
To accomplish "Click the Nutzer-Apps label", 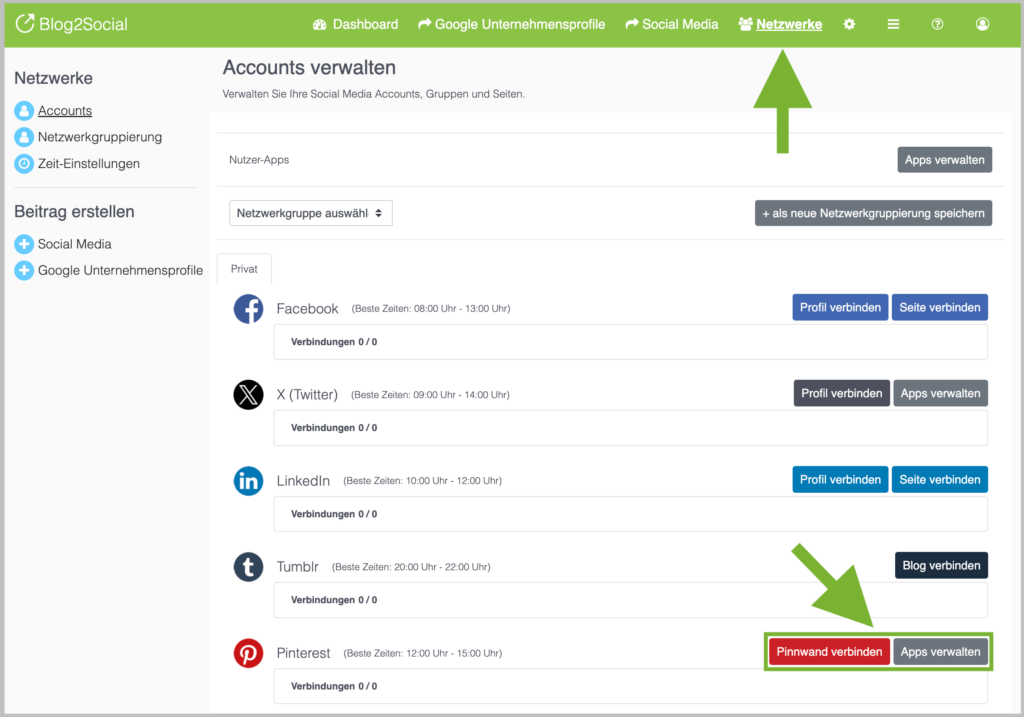I will click(259, 160).
